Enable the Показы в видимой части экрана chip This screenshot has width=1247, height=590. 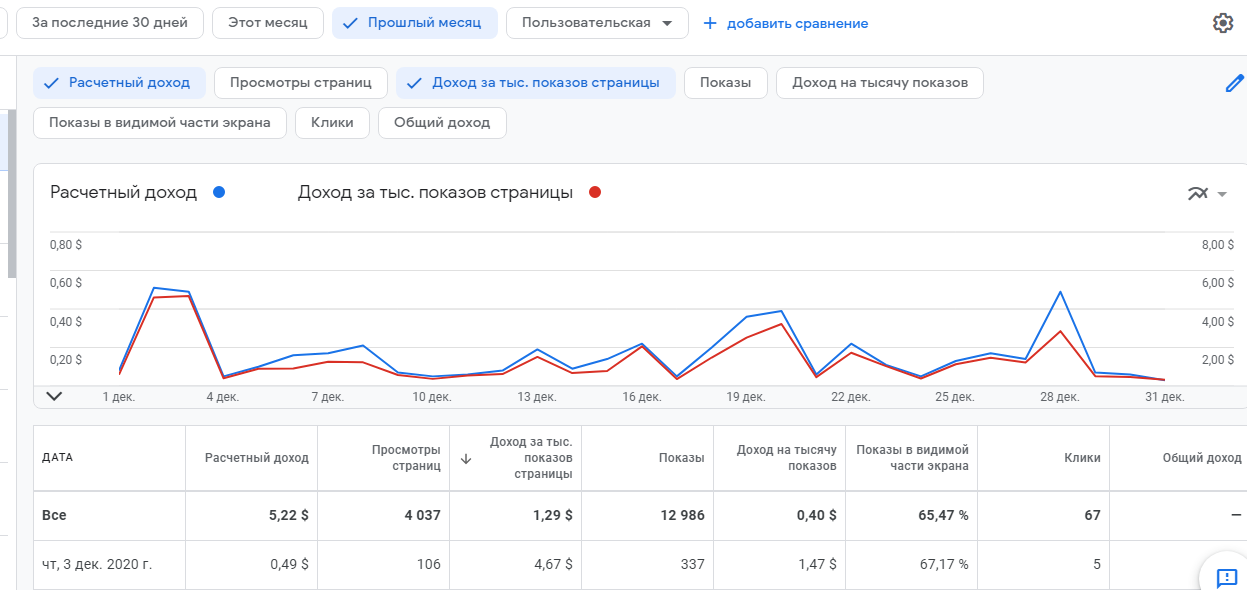(160, 123)
